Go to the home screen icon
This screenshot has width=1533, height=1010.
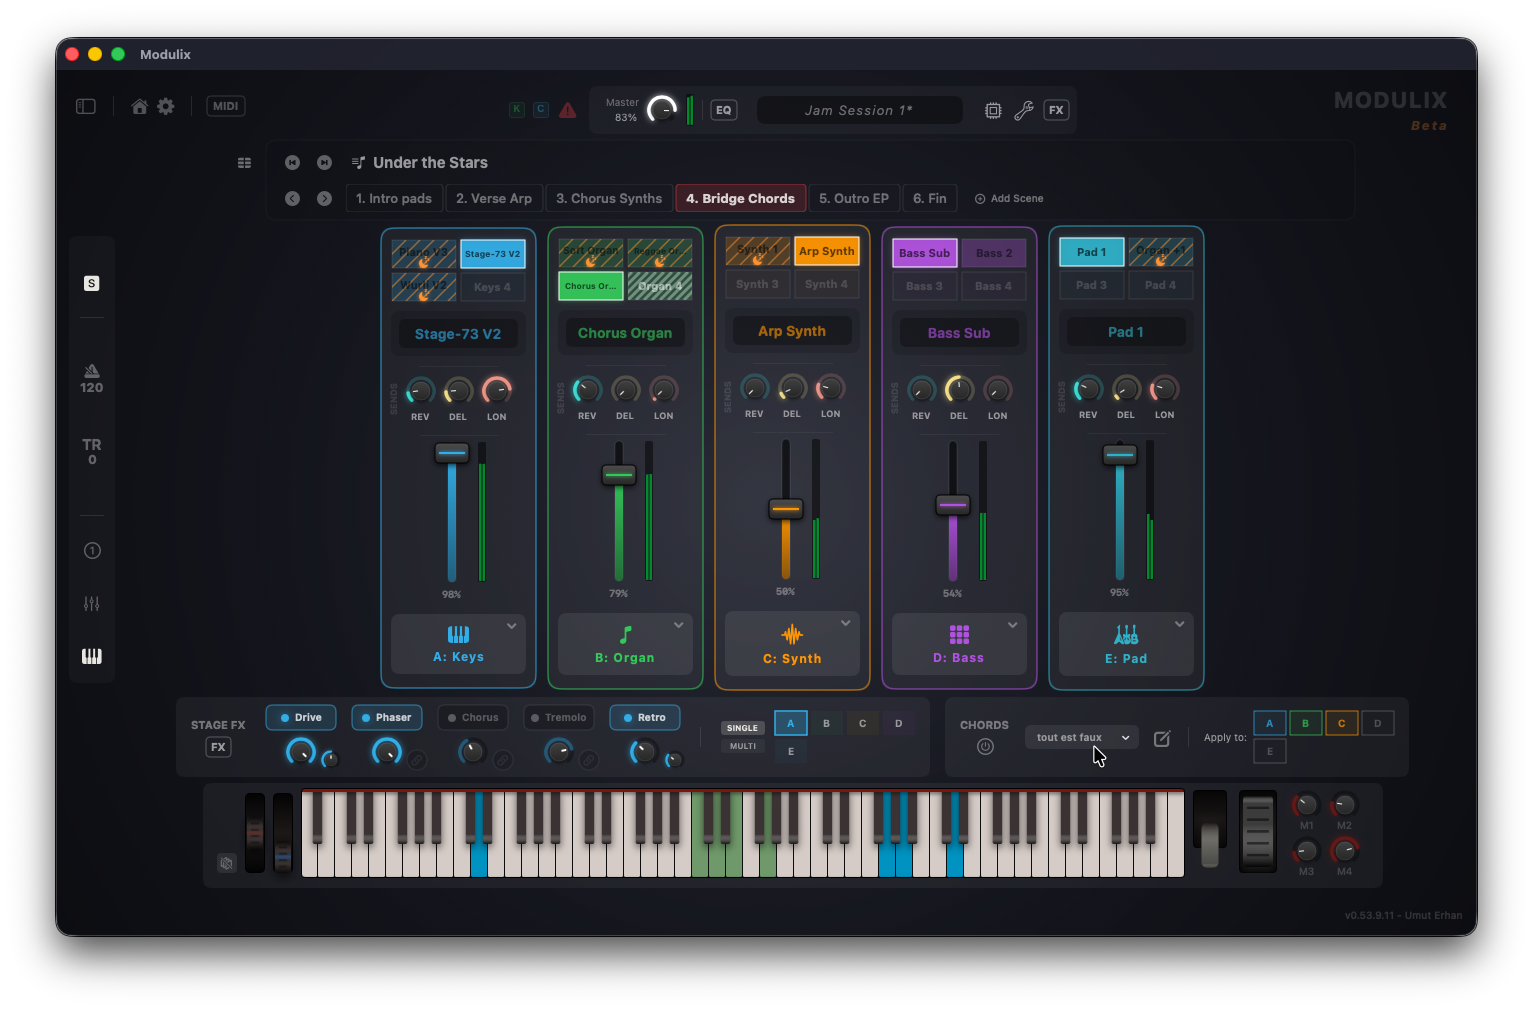point(140,106)
